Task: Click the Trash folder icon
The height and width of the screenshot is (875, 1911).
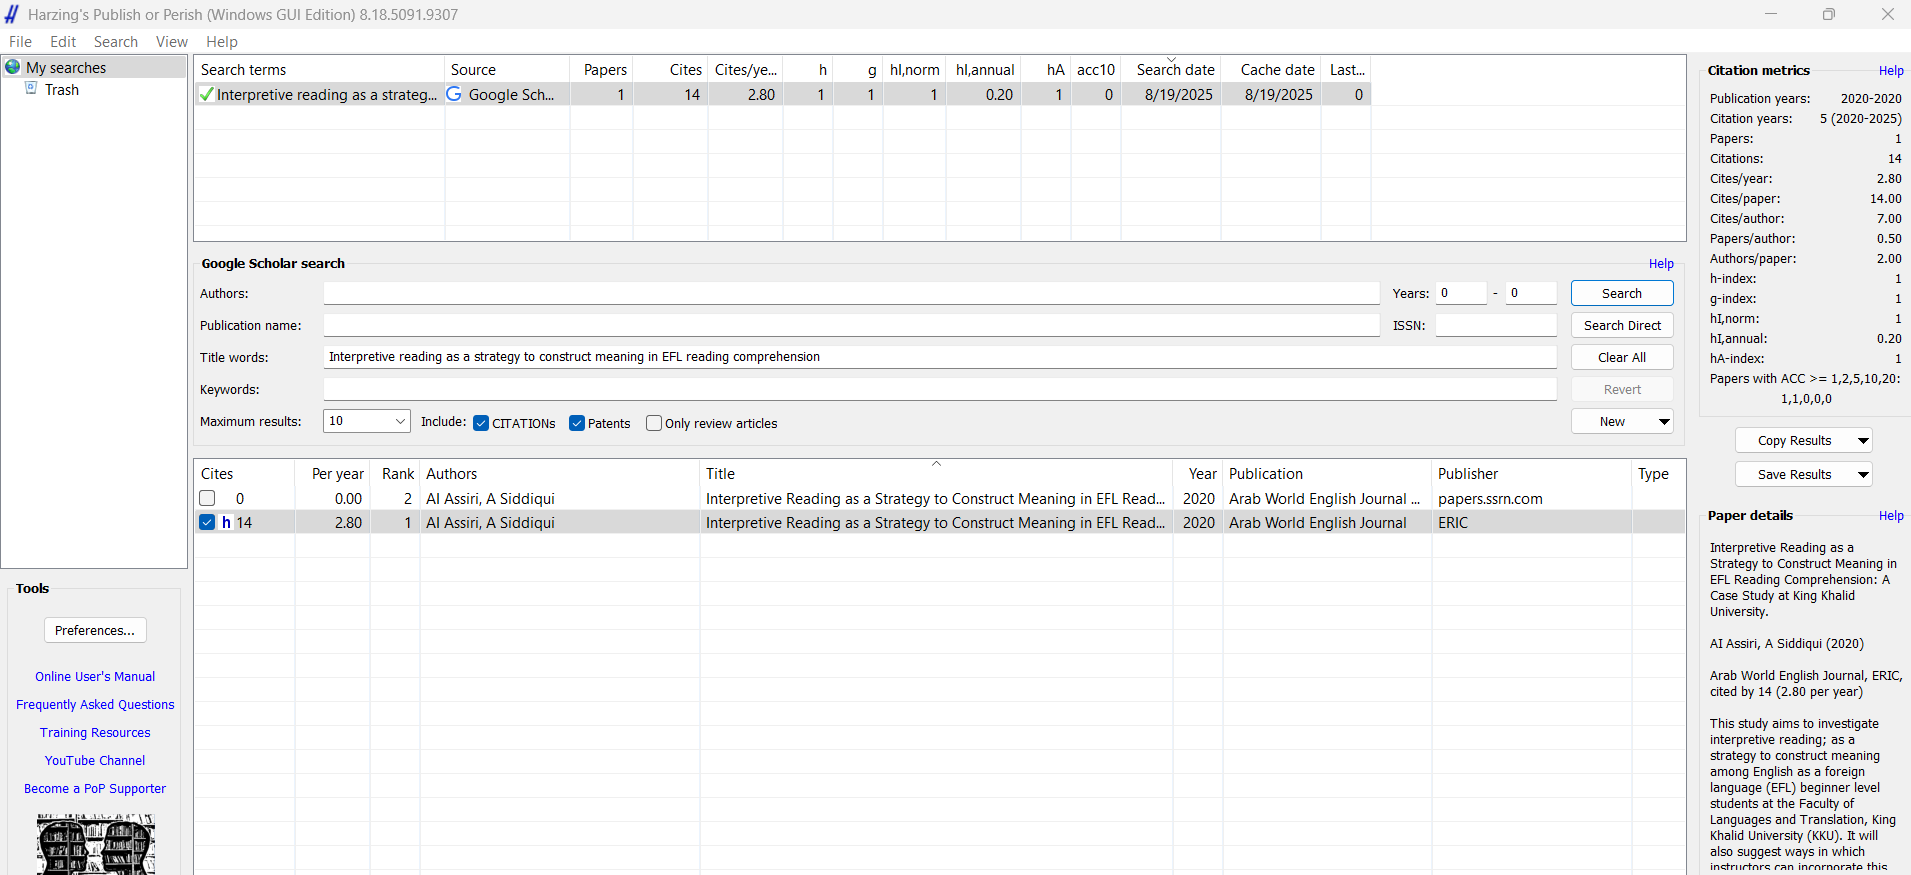Action: click(x=31, y=89)
